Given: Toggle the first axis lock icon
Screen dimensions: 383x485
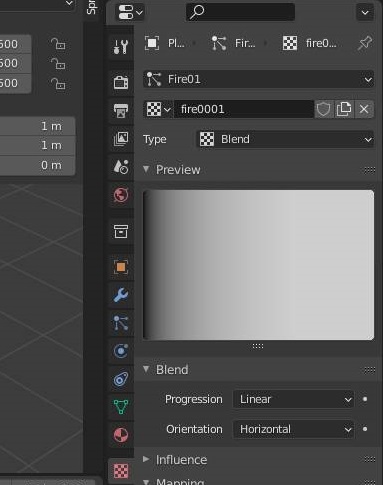Looking at the screenshot, I should click(x=58, y=44).
